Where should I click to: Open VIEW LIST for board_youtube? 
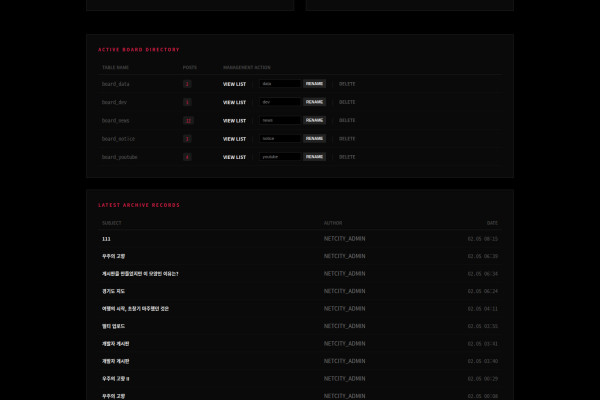tap(234, 157)
